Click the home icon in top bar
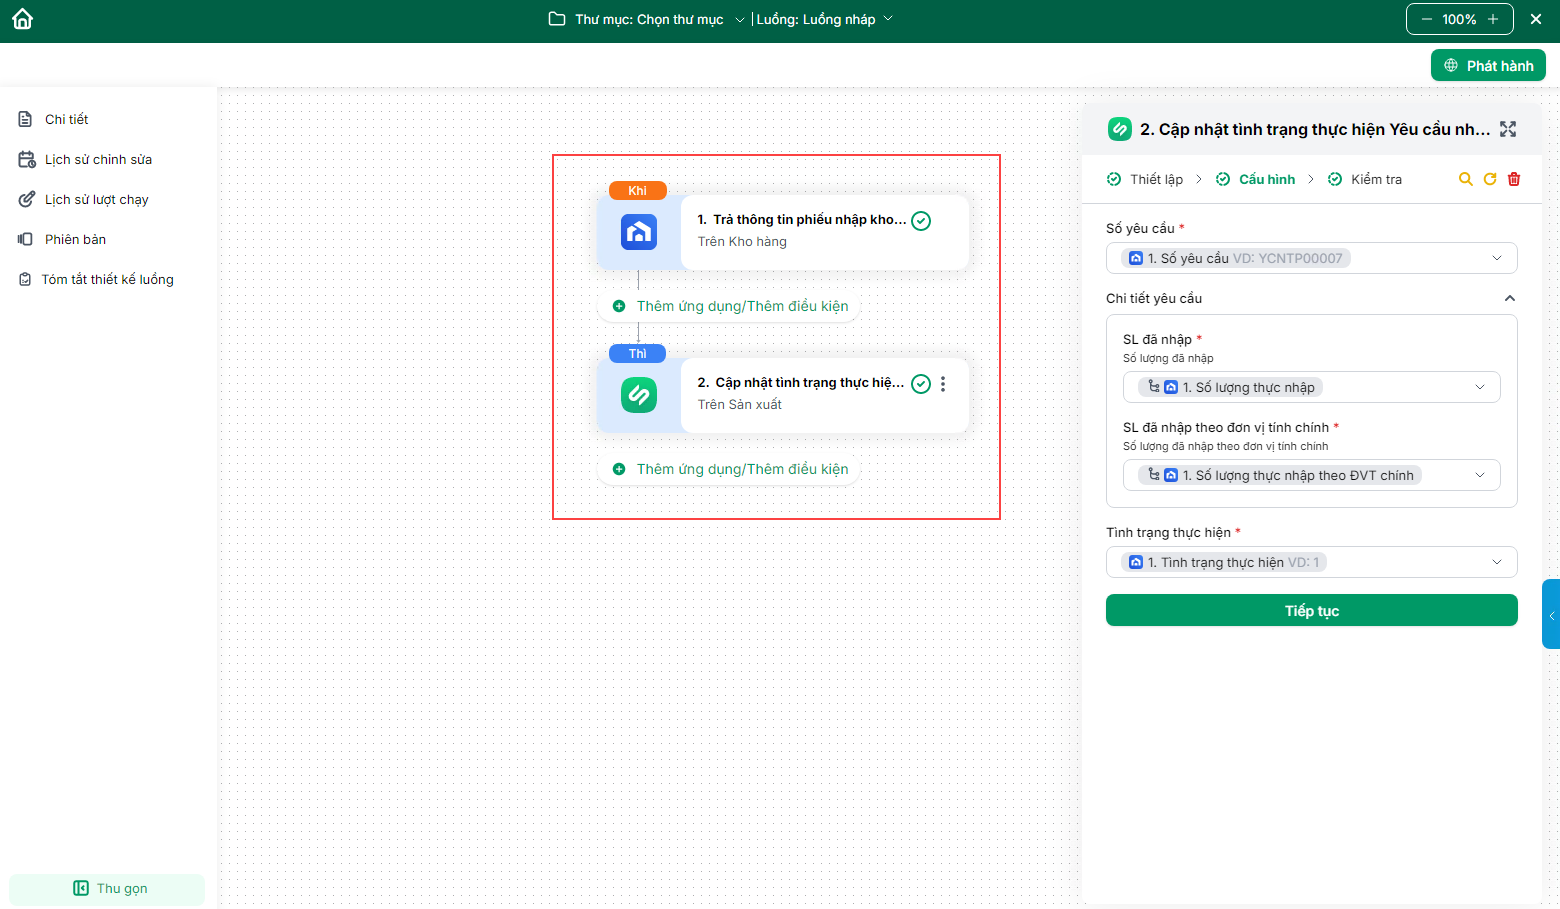Viewport: 1560px width, 909px height. pyautogui.click(x=23, y=19)
